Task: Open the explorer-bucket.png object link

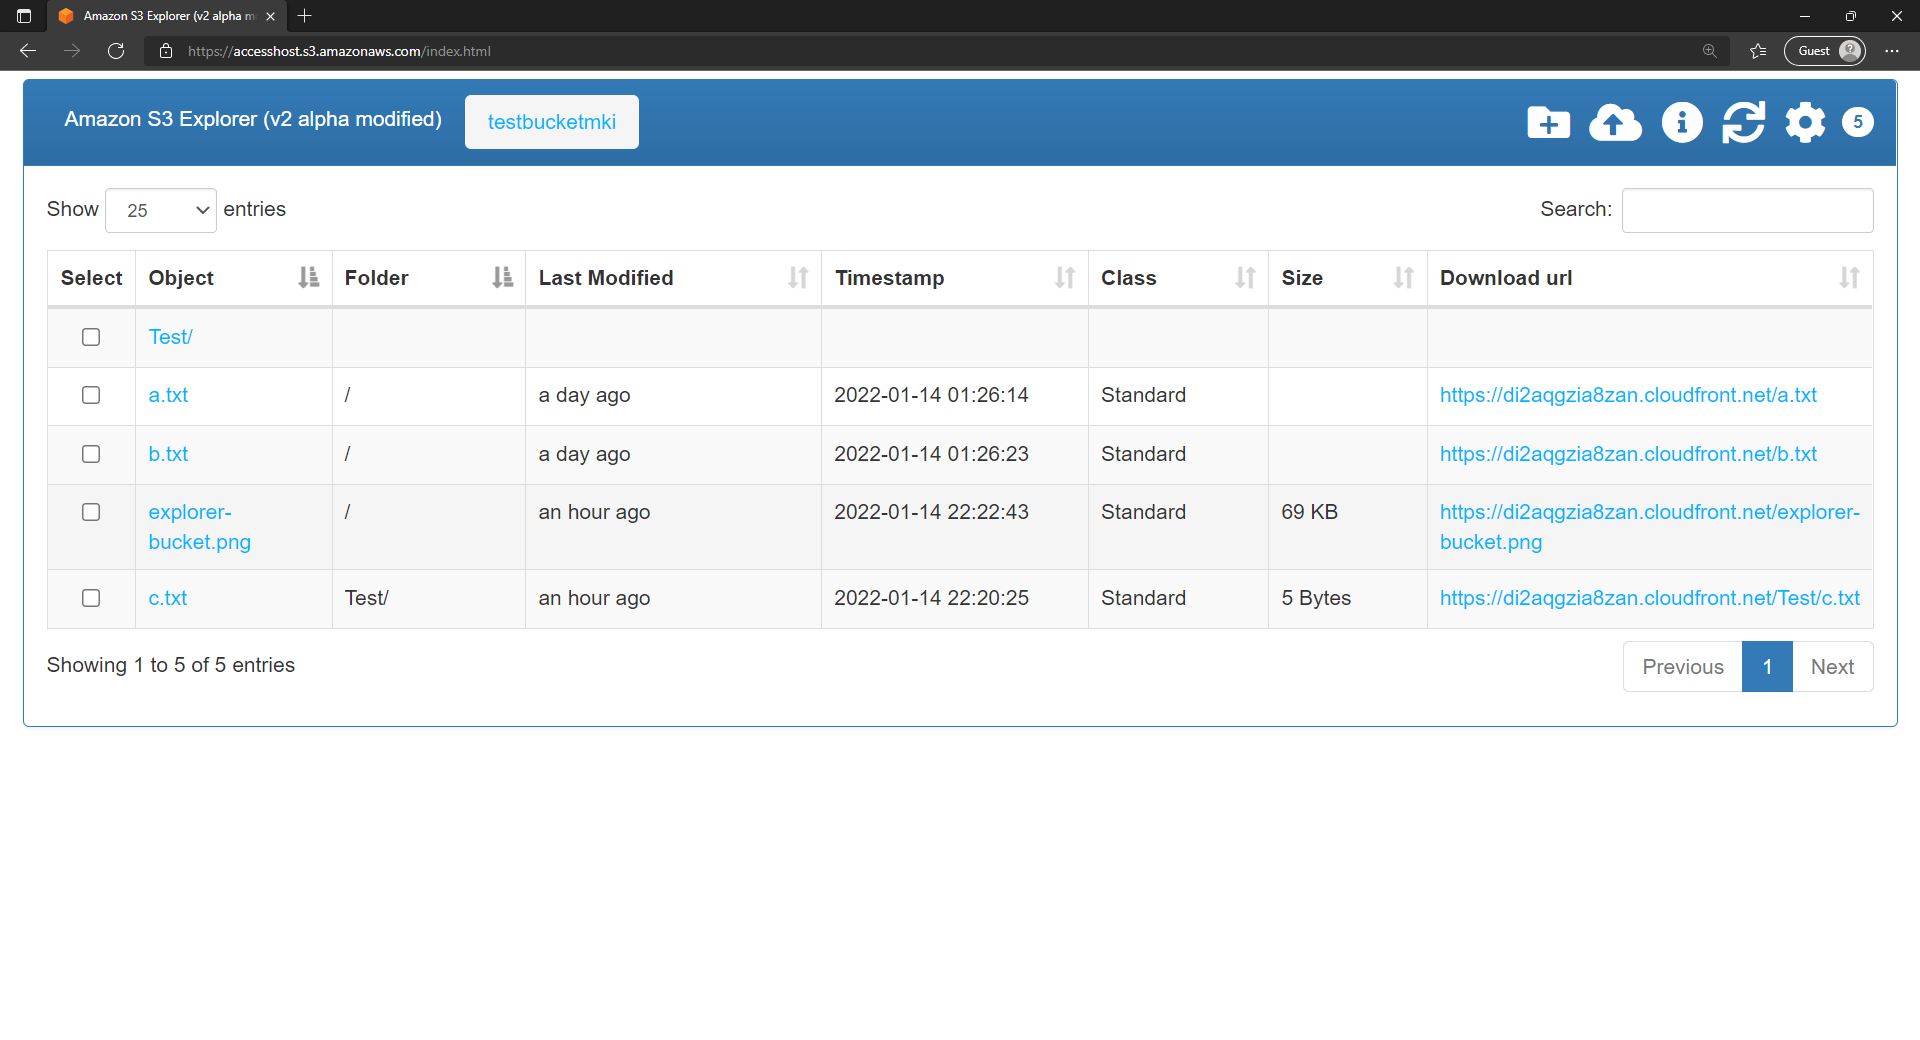Action: [200, 527]
